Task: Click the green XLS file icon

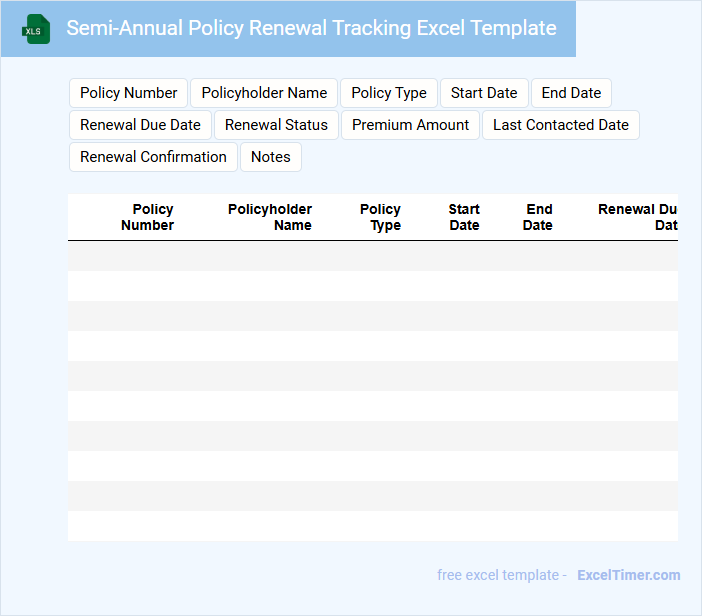Action: tap(37, 29)
